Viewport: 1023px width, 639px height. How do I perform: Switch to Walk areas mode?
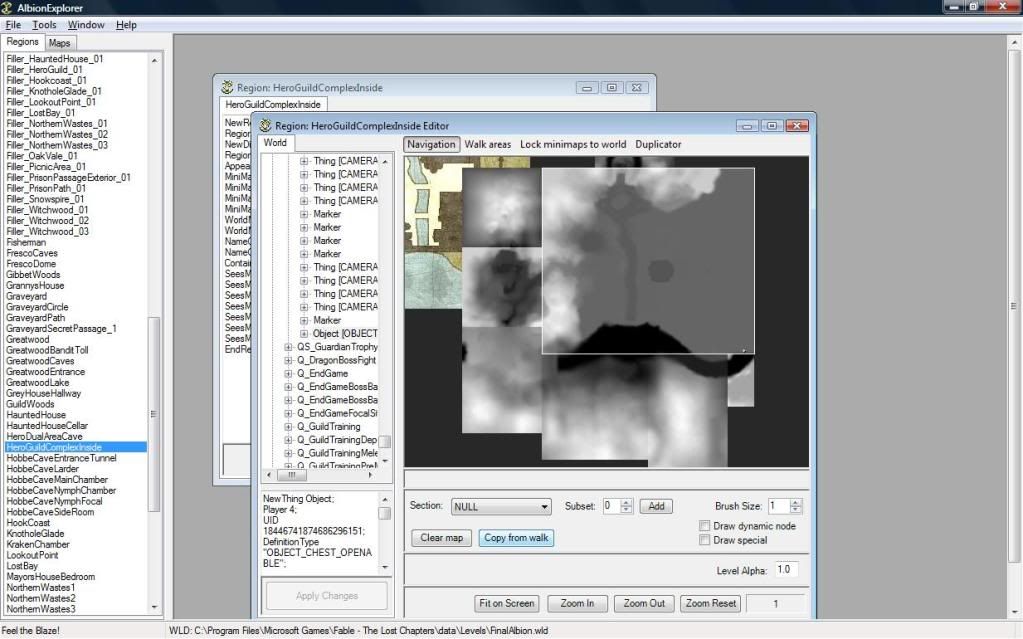point(488,144)
